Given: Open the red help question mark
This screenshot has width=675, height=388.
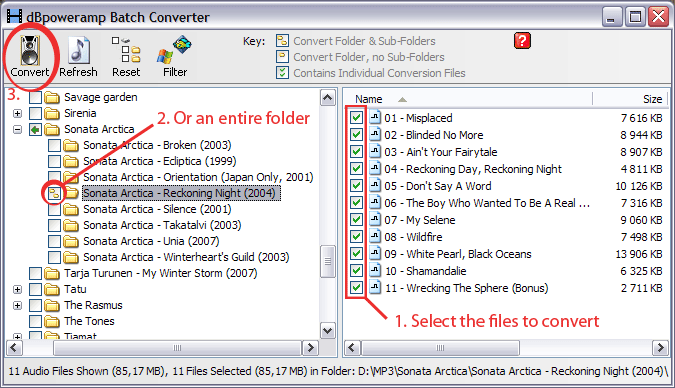Looking at the screenshot, I should coord(522,41).
